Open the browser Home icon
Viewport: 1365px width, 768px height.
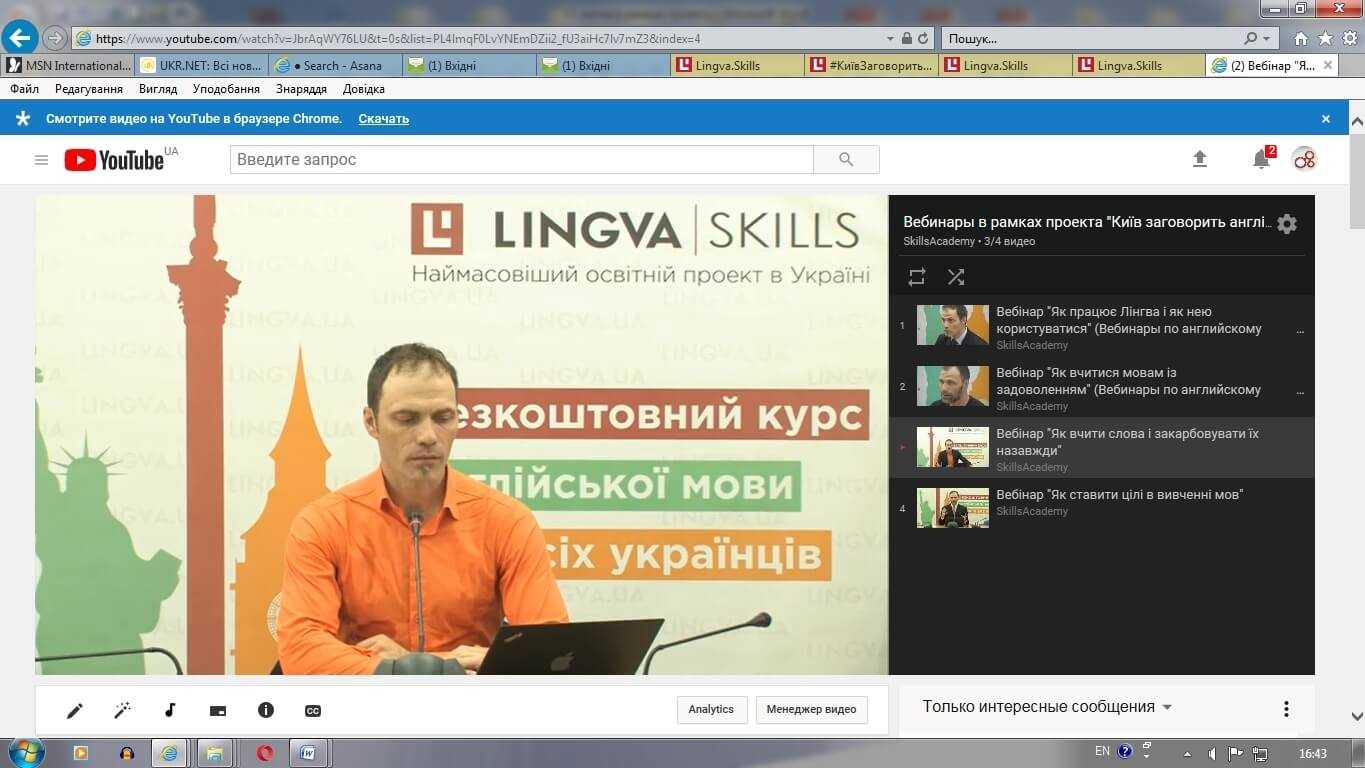click(x=1301, y=39)
